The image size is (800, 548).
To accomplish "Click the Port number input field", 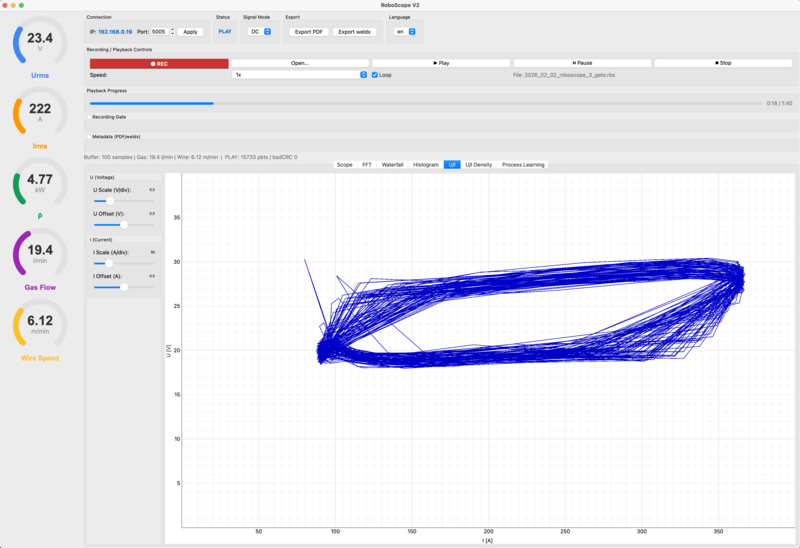I will (x=160, y=32).
